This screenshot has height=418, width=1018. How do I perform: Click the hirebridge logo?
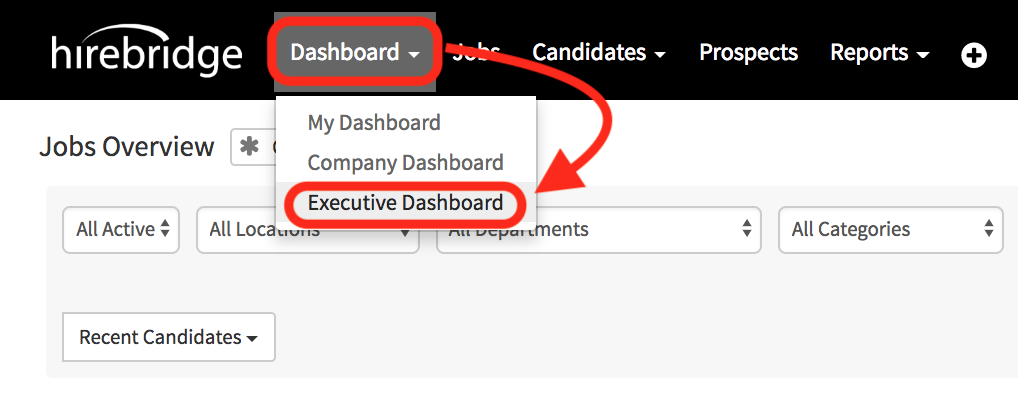pos(147,51)
